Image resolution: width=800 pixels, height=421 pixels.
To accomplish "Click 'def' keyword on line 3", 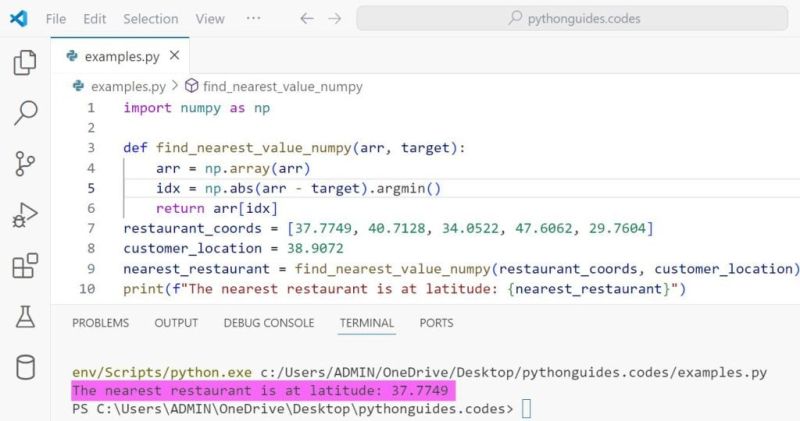I will 135,148.
